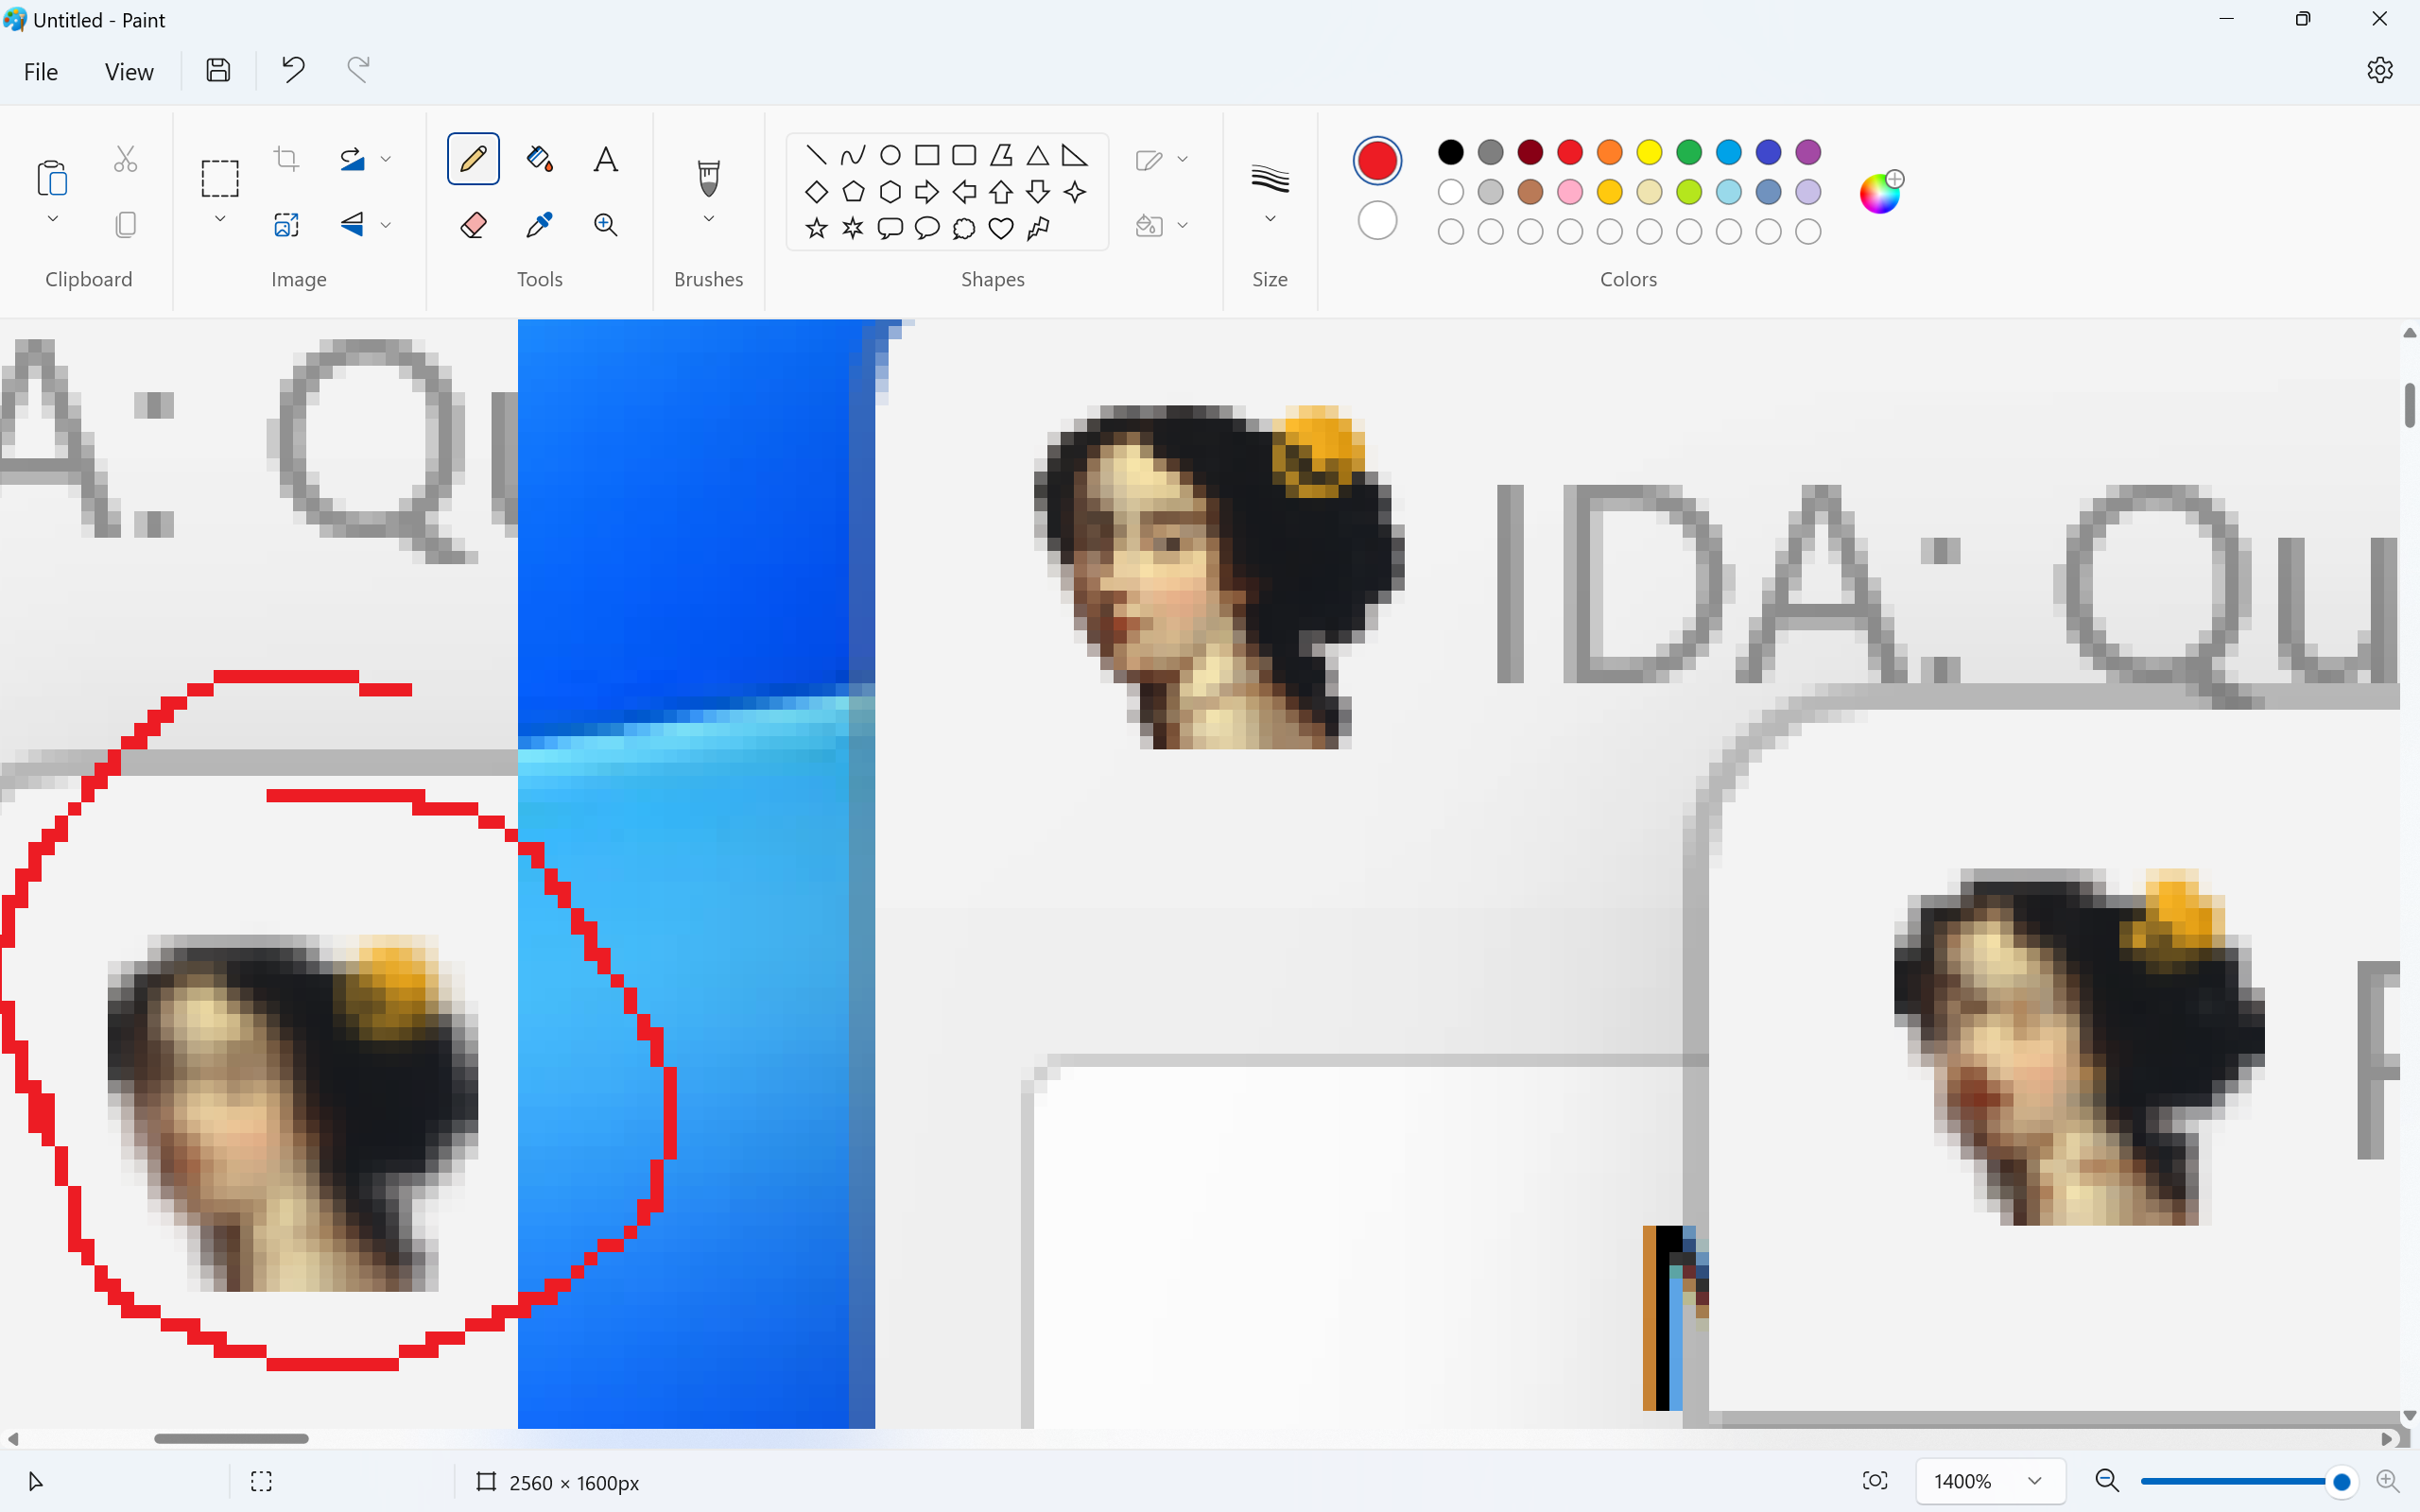Click the Undo arrow
Viewport: 2420px width, 1512px height.
pos(293,70)
